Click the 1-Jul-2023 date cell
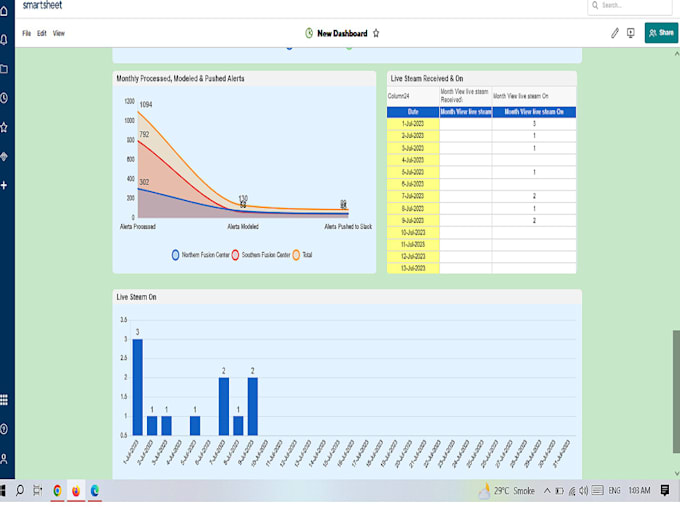Viewport: 680px width, 510px height. pos(413,124)
